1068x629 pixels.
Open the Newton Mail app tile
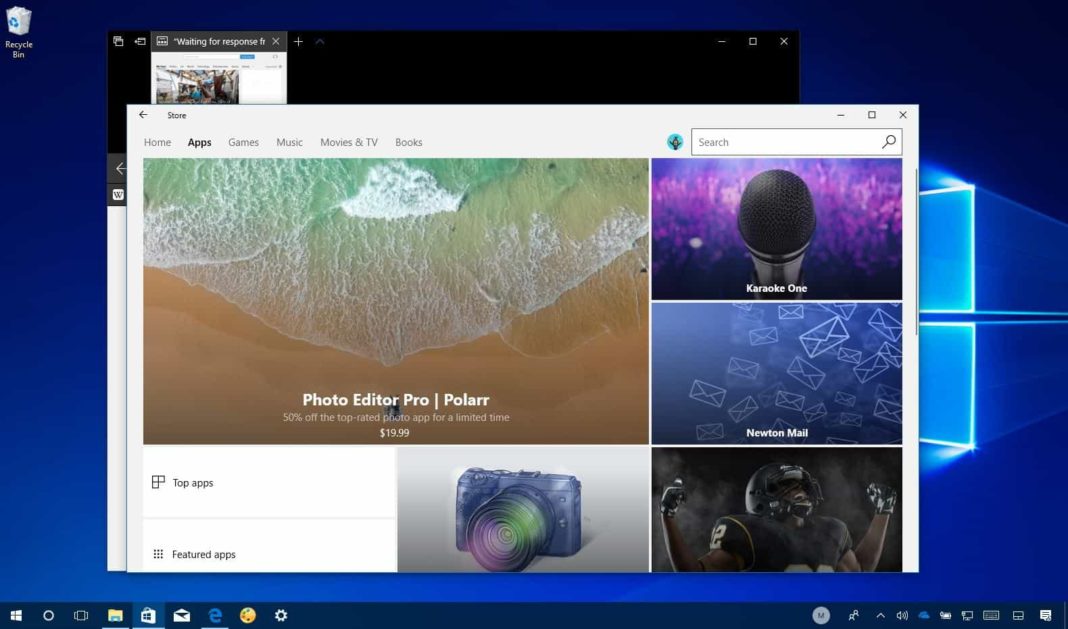point(777,373)
